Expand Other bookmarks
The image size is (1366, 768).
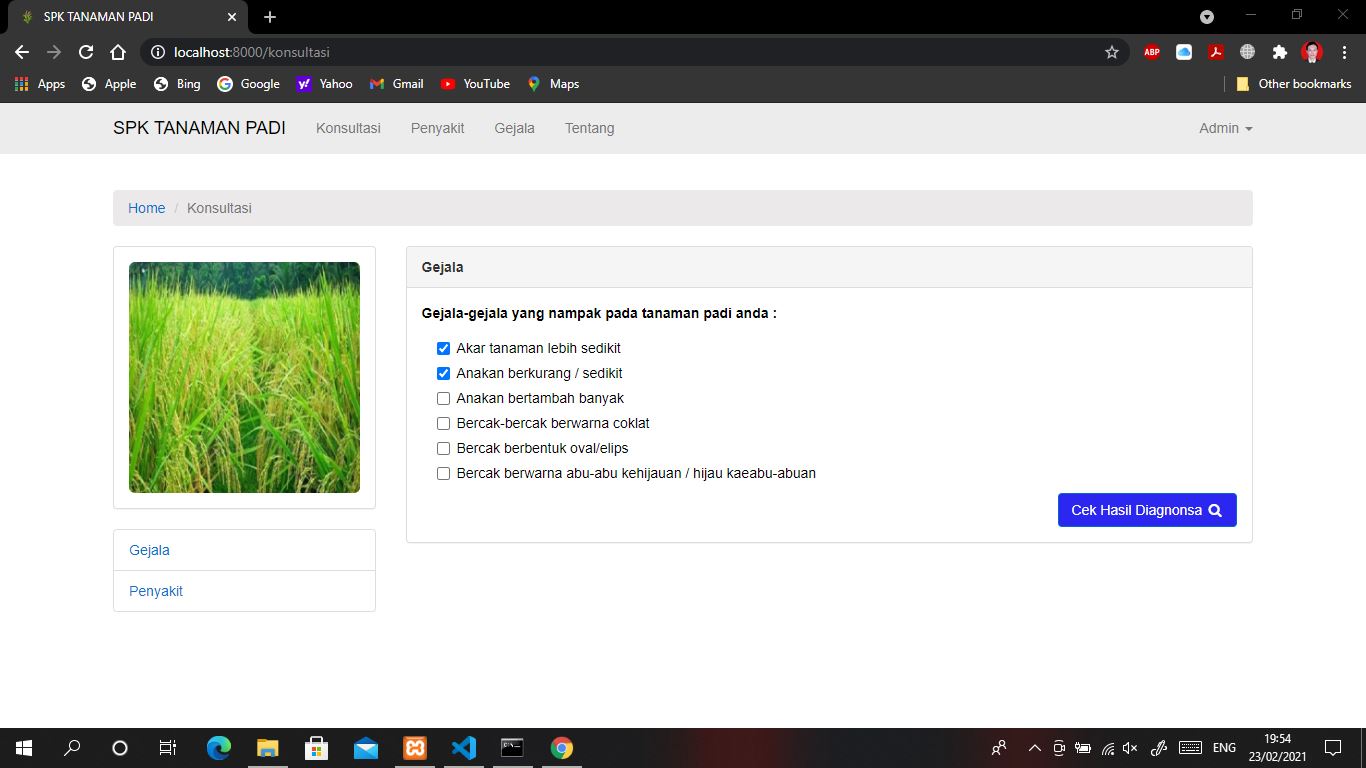click(x=1293, y=84)
